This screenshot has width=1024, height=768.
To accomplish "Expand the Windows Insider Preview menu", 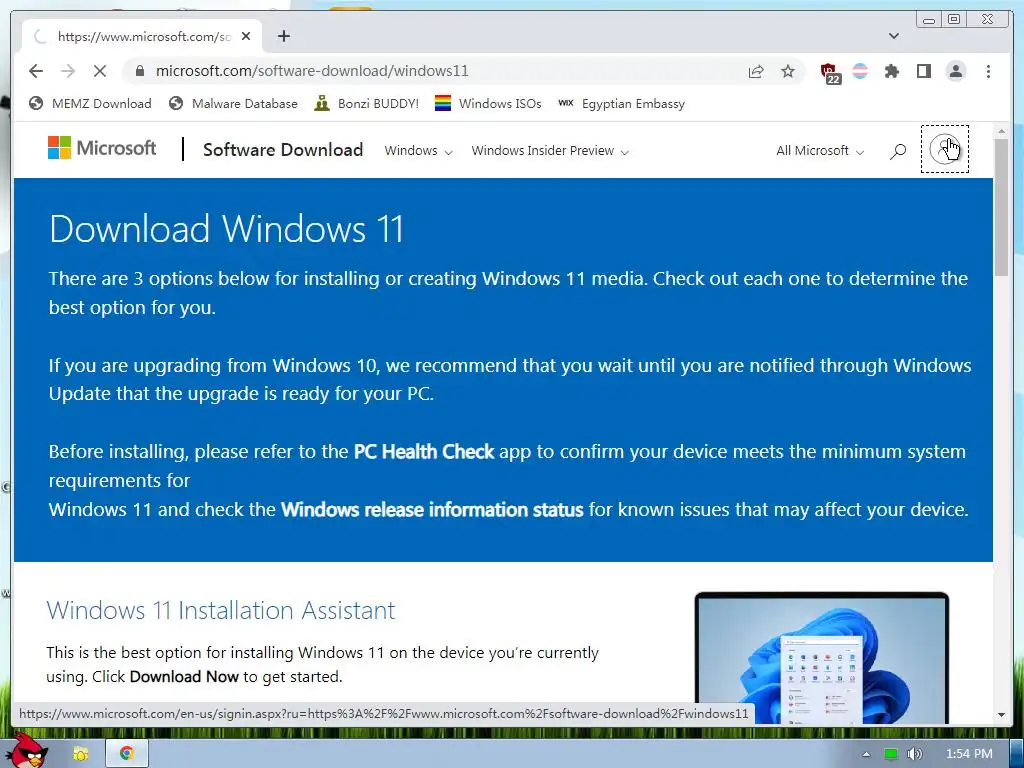I will coord(550,151).
